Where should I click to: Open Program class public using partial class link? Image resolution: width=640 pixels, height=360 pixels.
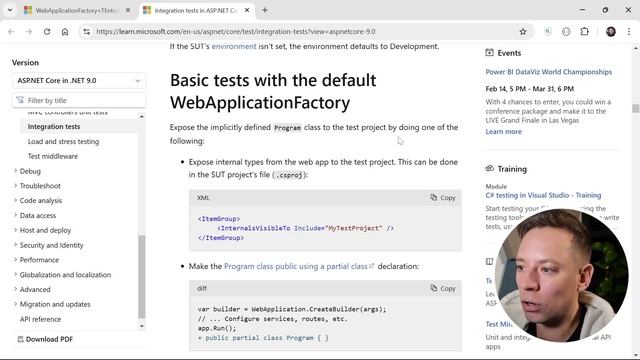click(299, 266)
